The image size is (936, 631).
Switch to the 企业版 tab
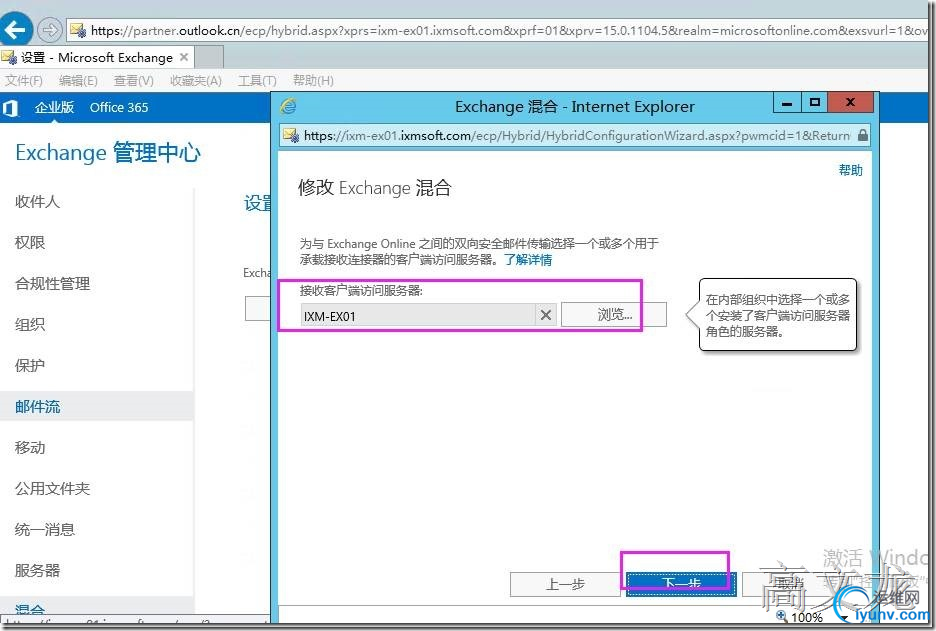[54, 107]
